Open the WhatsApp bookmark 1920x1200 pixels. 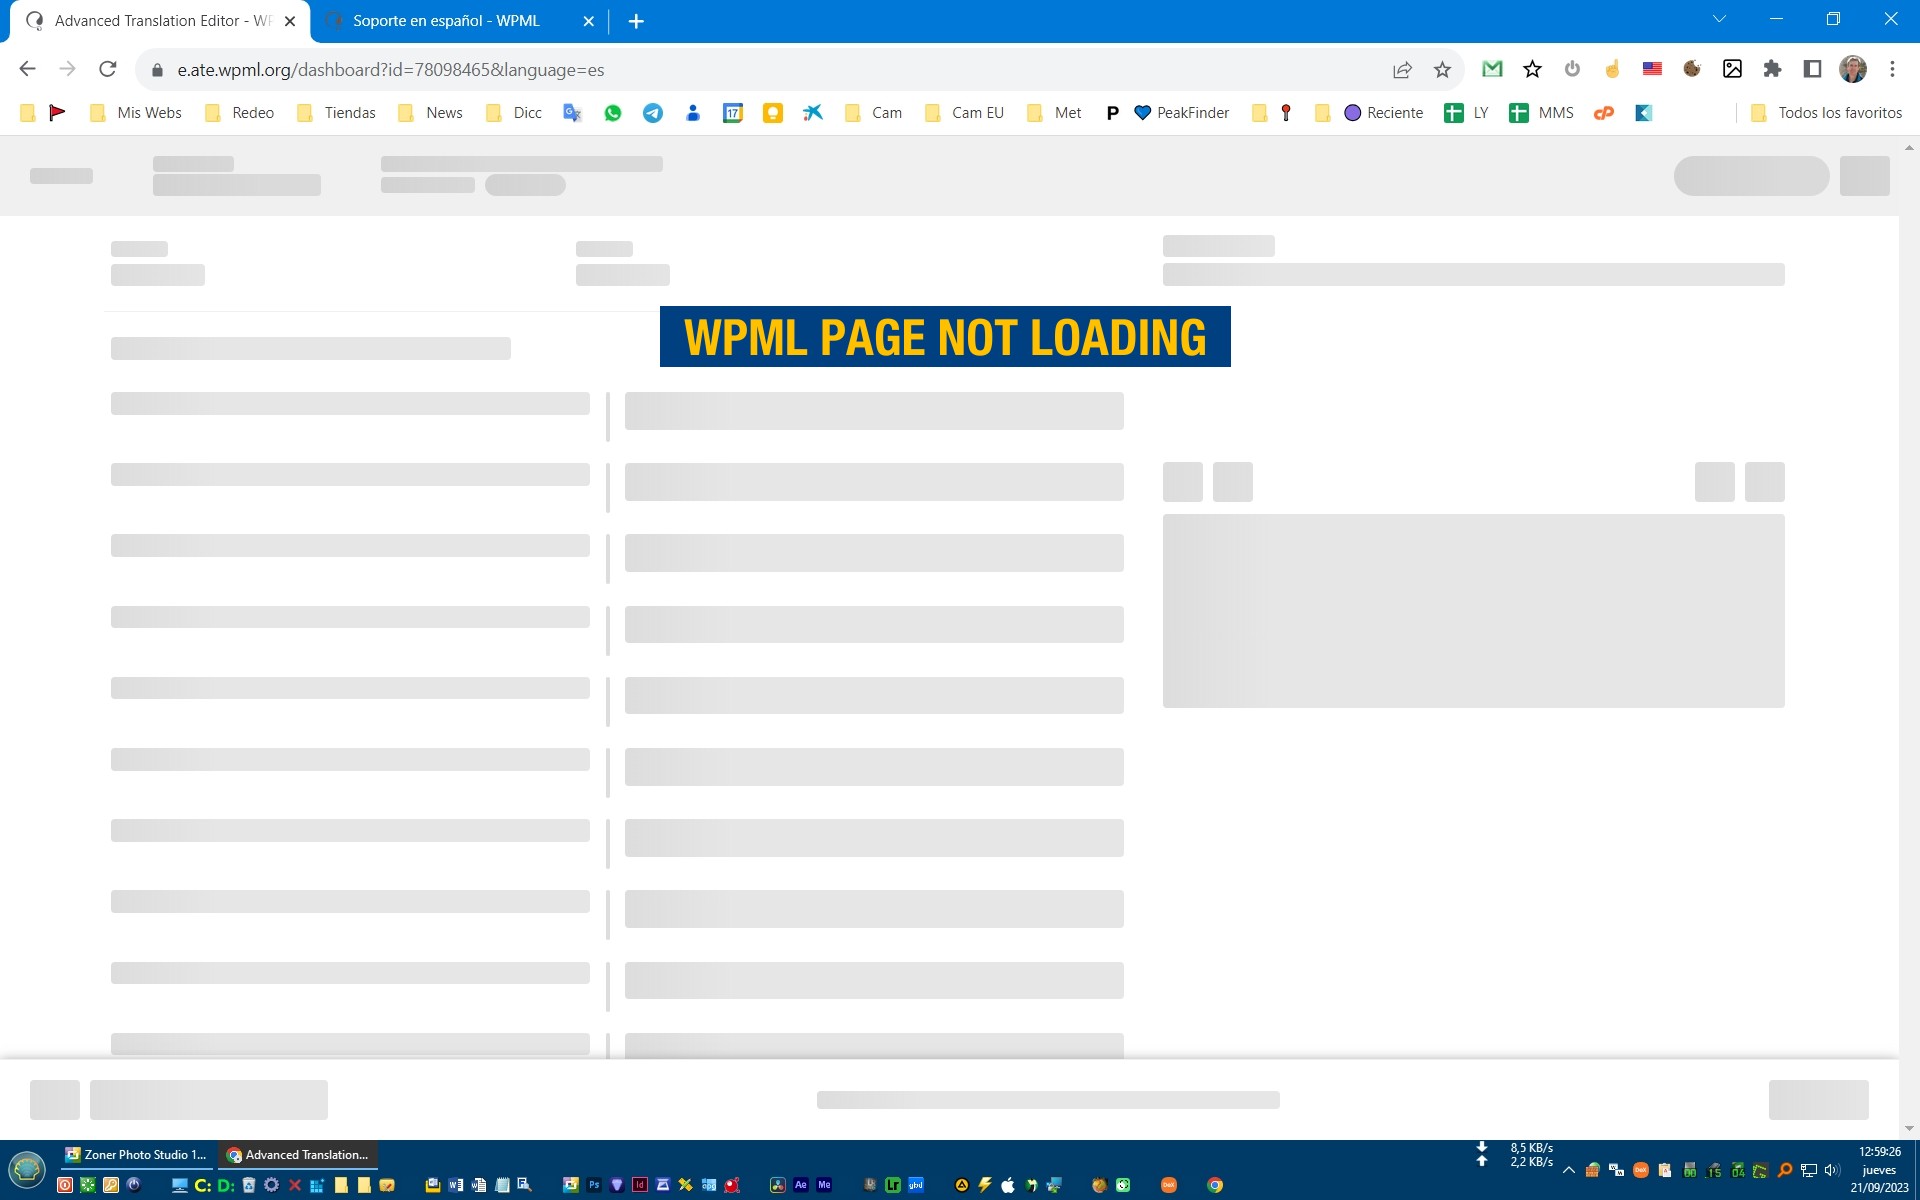click(613, 113)
